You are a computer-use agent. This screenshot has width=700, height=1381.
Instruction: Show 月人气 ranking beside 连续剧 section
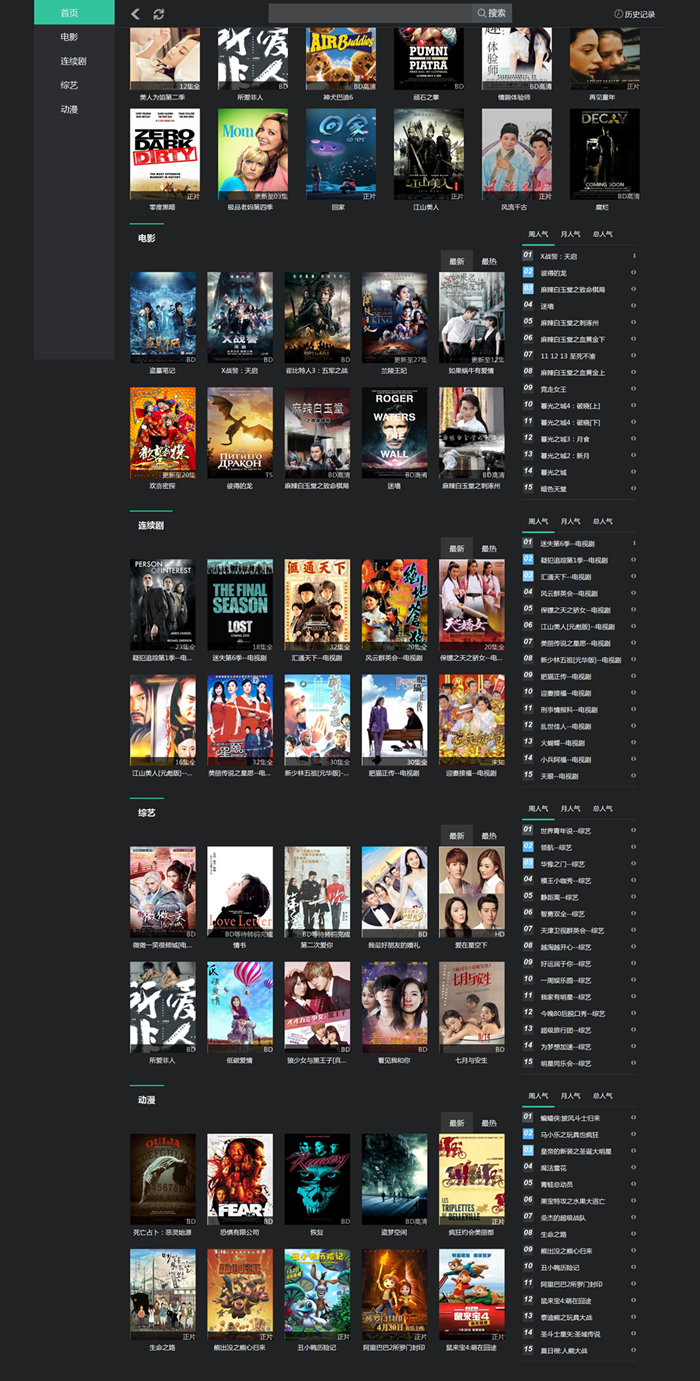tap(571, 522)
